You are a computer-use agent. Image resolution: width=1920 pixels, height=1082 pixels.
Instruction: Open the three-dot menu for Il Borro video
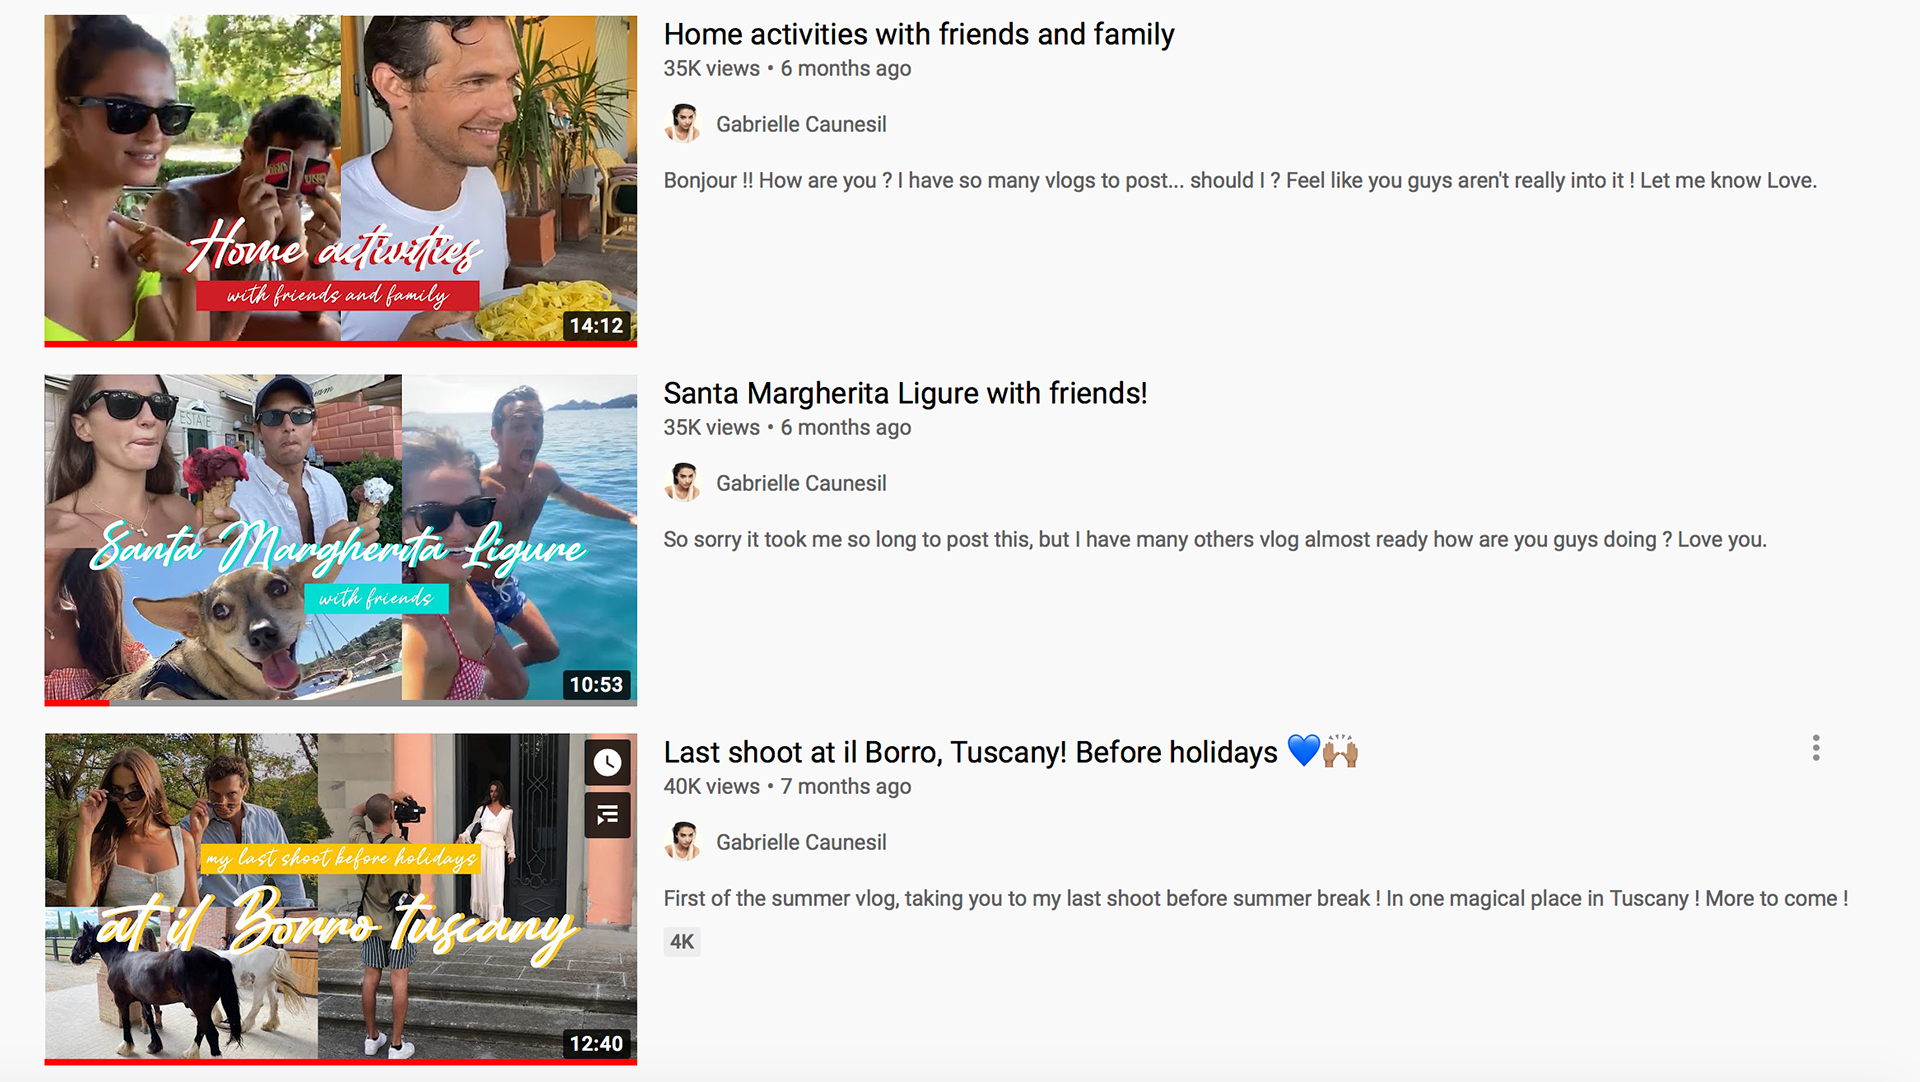(1816, 748)
